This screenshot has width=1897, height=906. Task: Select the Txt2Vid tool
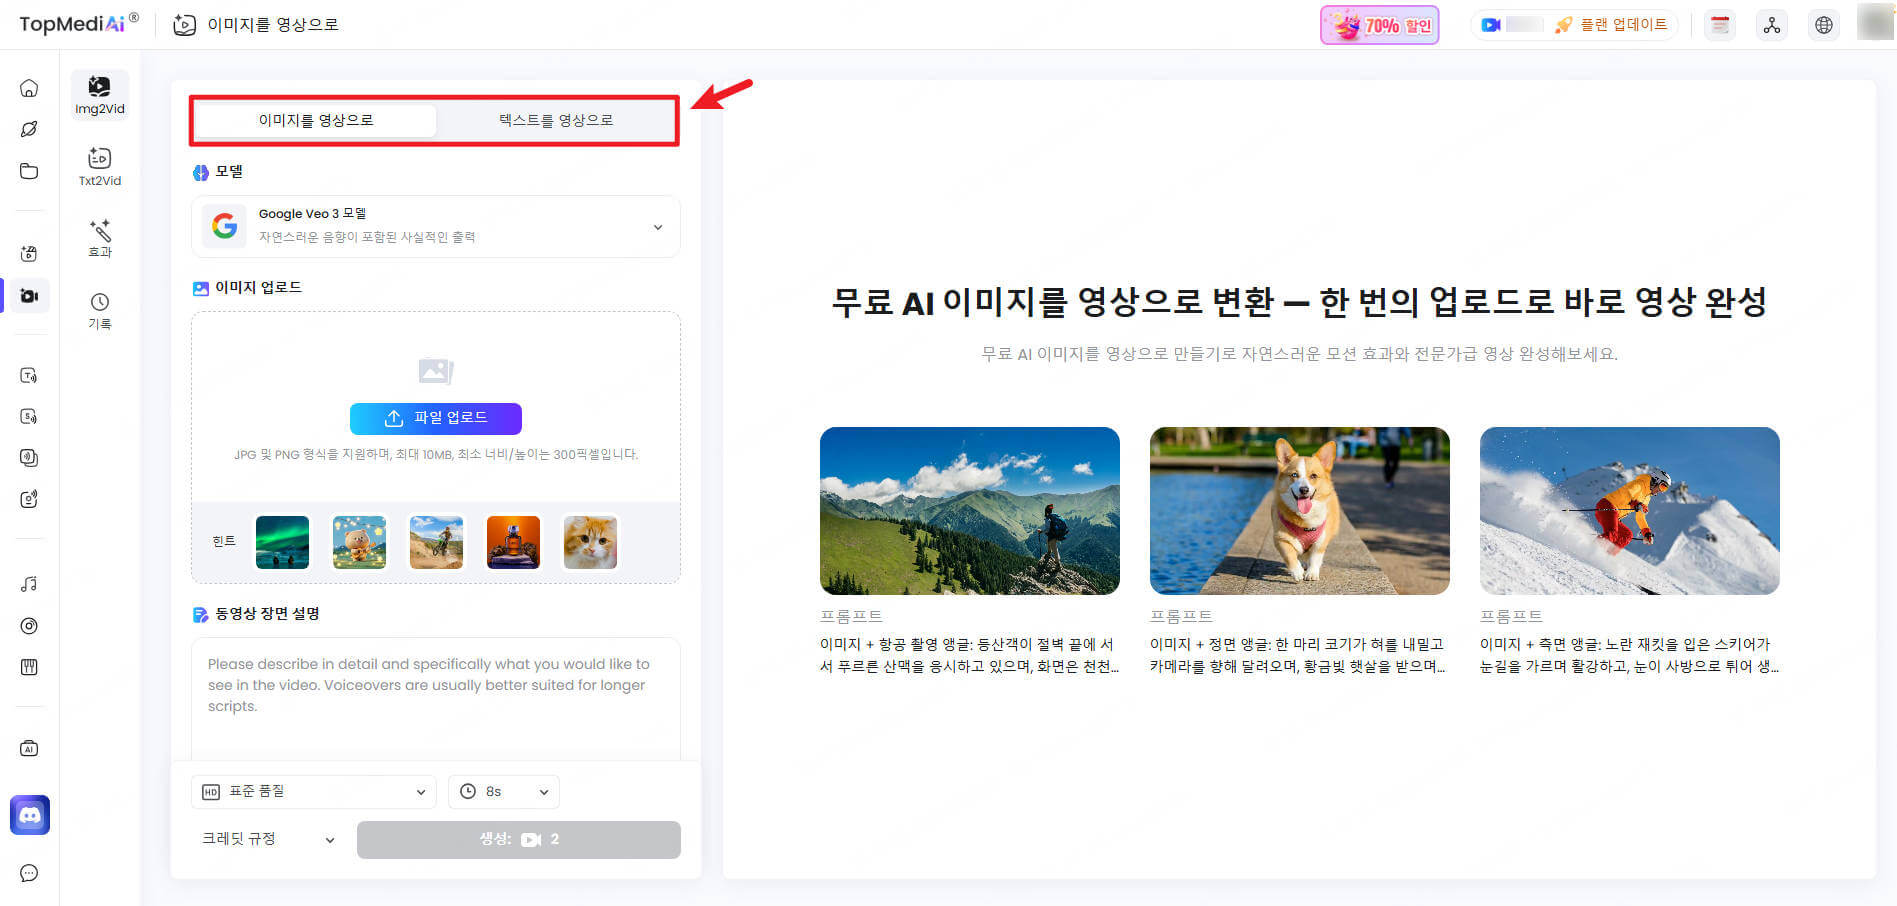[100, 167]
